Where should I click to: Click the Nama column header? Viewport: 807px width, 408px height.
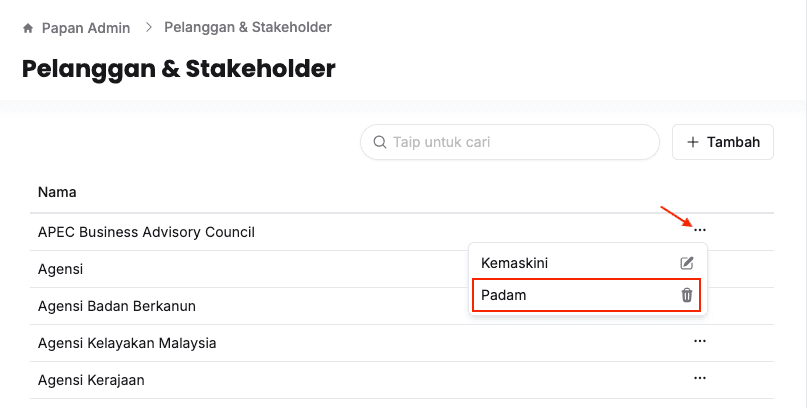[57, 192]
